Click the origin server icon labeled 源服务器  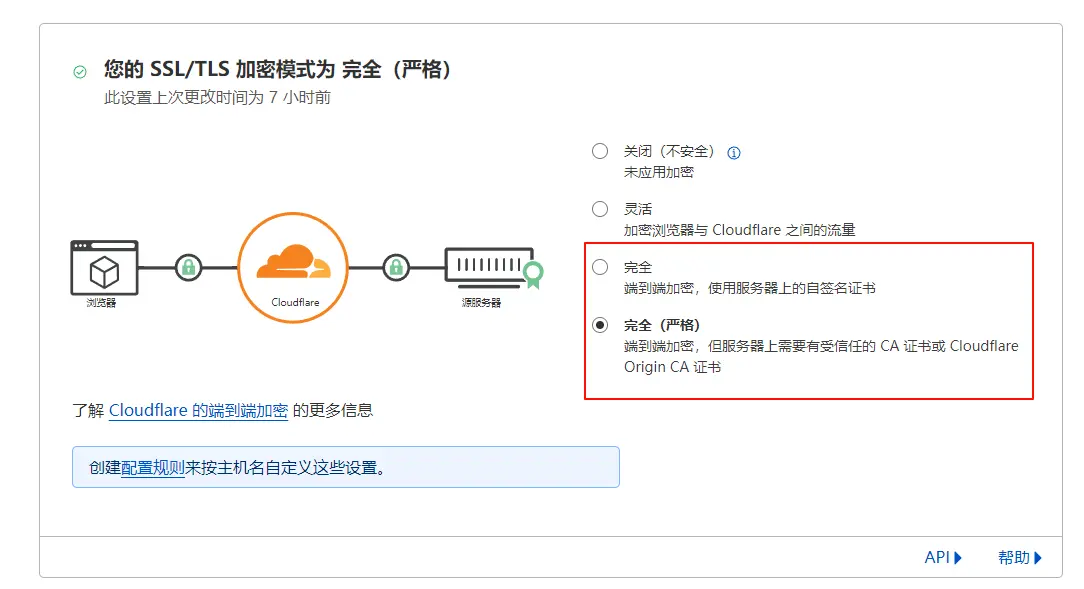489,268
